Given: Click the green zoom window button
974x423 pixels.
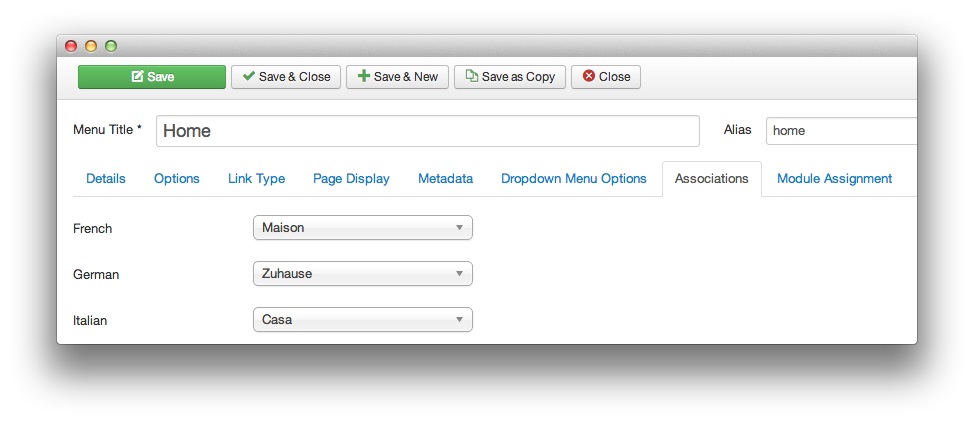Looking at the screenshot, I should [111, 46].
